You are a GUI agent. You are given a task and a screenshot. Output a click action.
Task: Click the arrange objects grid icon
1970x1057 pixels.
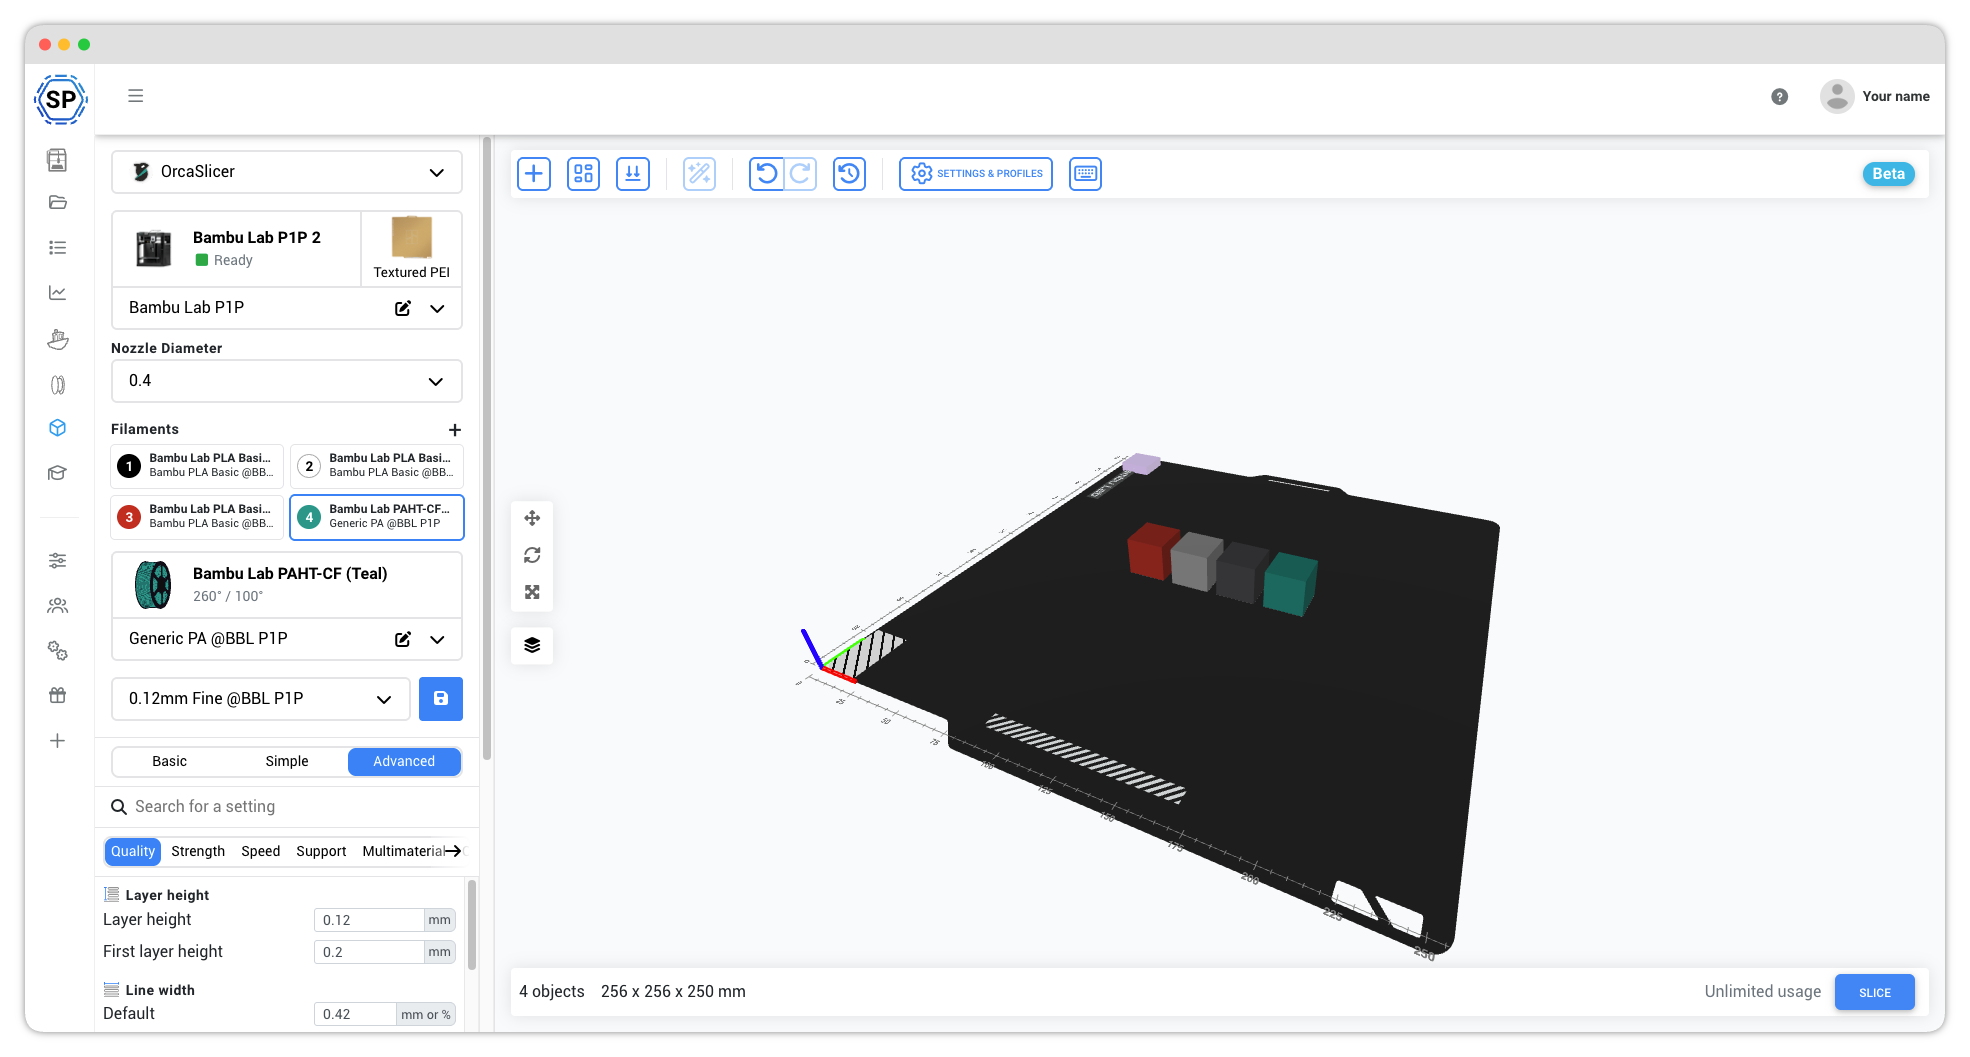pyautogui.click(x=583, y=174)
